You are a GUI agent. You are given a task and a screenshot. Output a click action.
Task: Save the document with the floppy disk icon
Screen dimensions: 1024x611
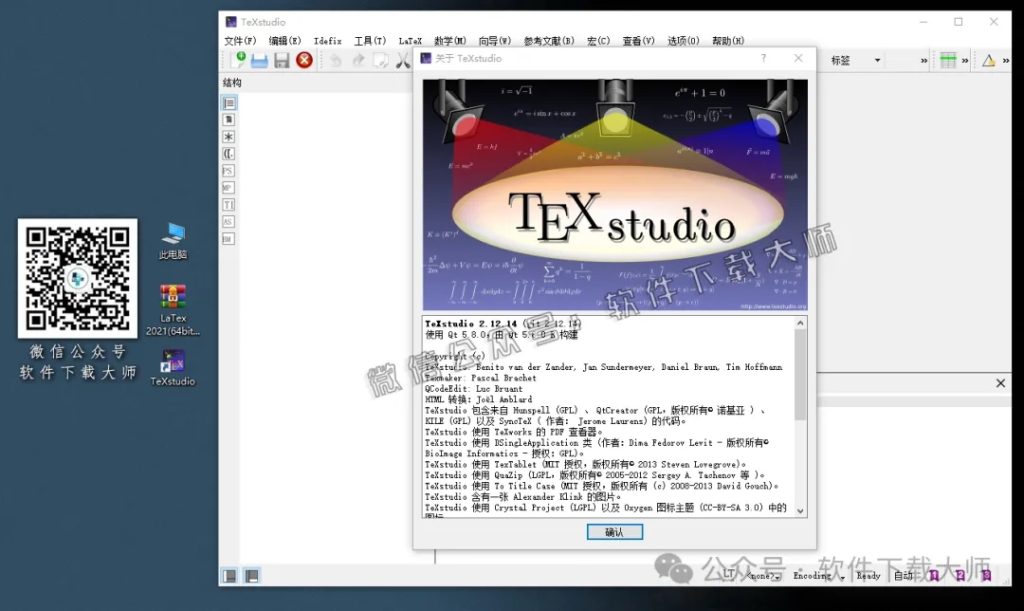(x=283, y=60)
